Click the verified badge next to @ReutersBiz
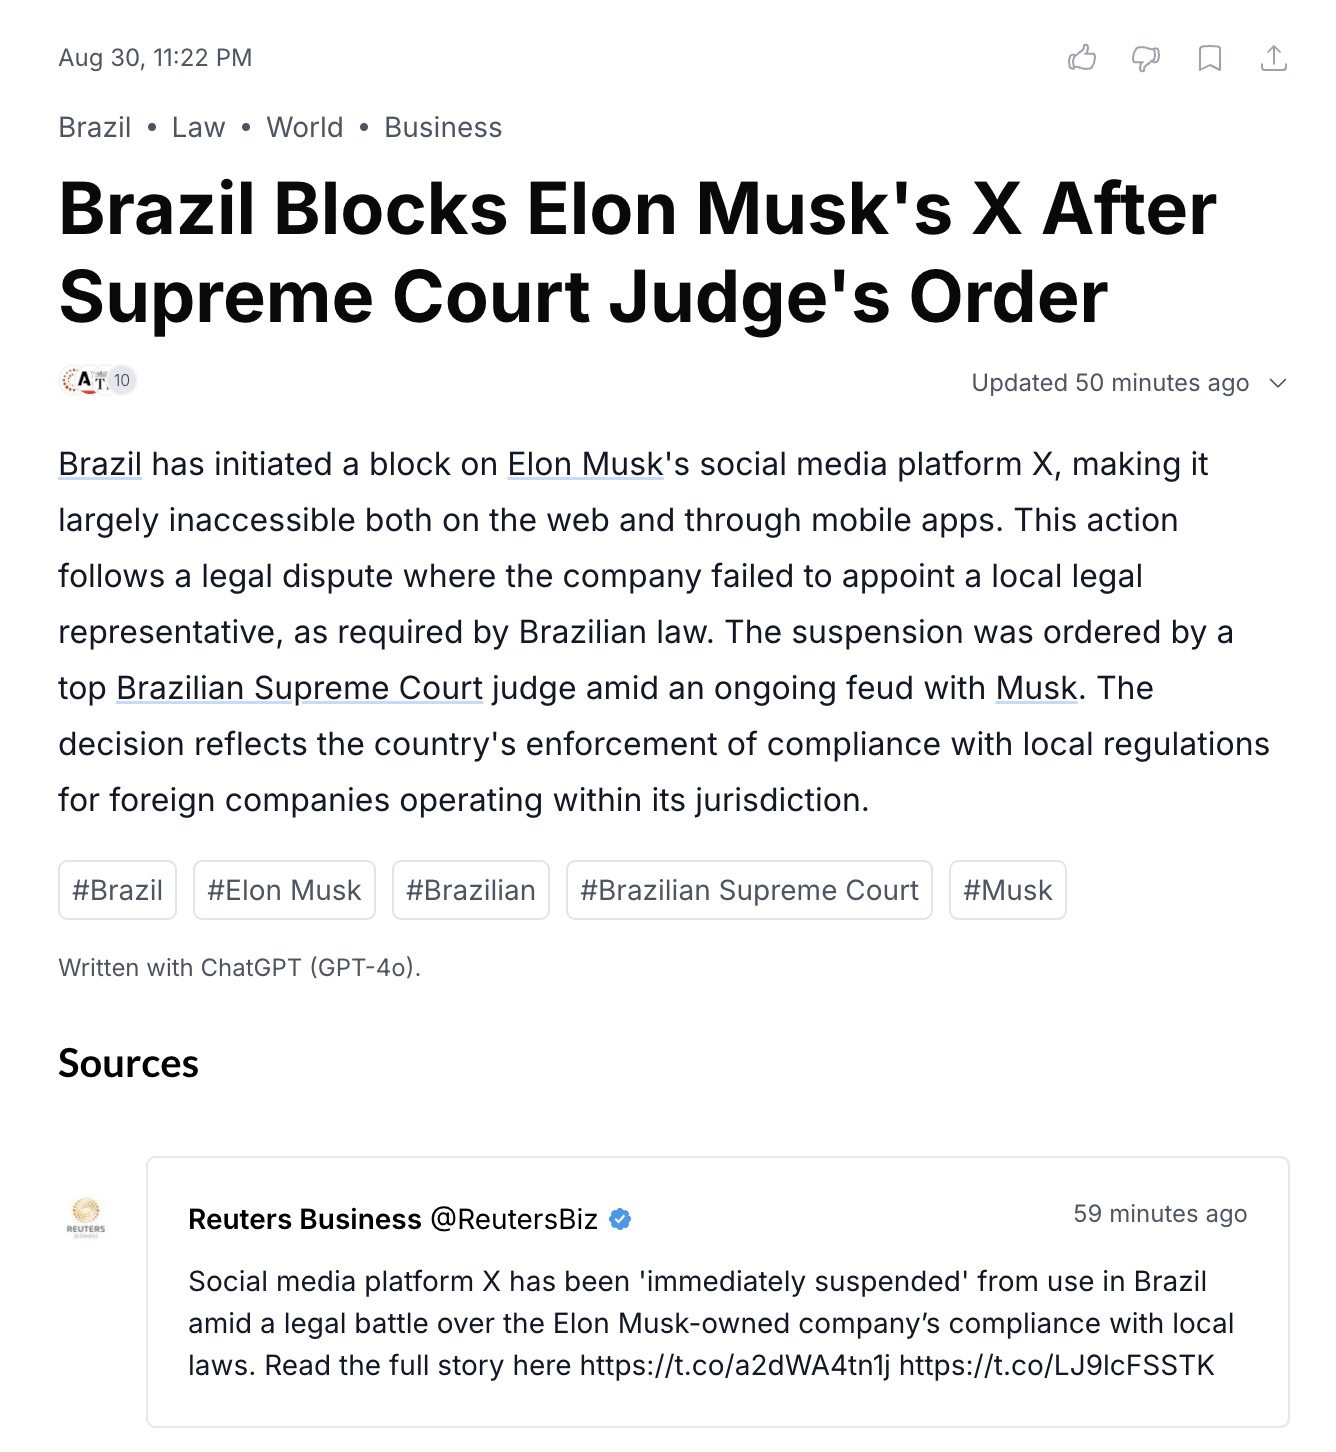This screenshot has height=1452, width=1336. pos(620,1219)
